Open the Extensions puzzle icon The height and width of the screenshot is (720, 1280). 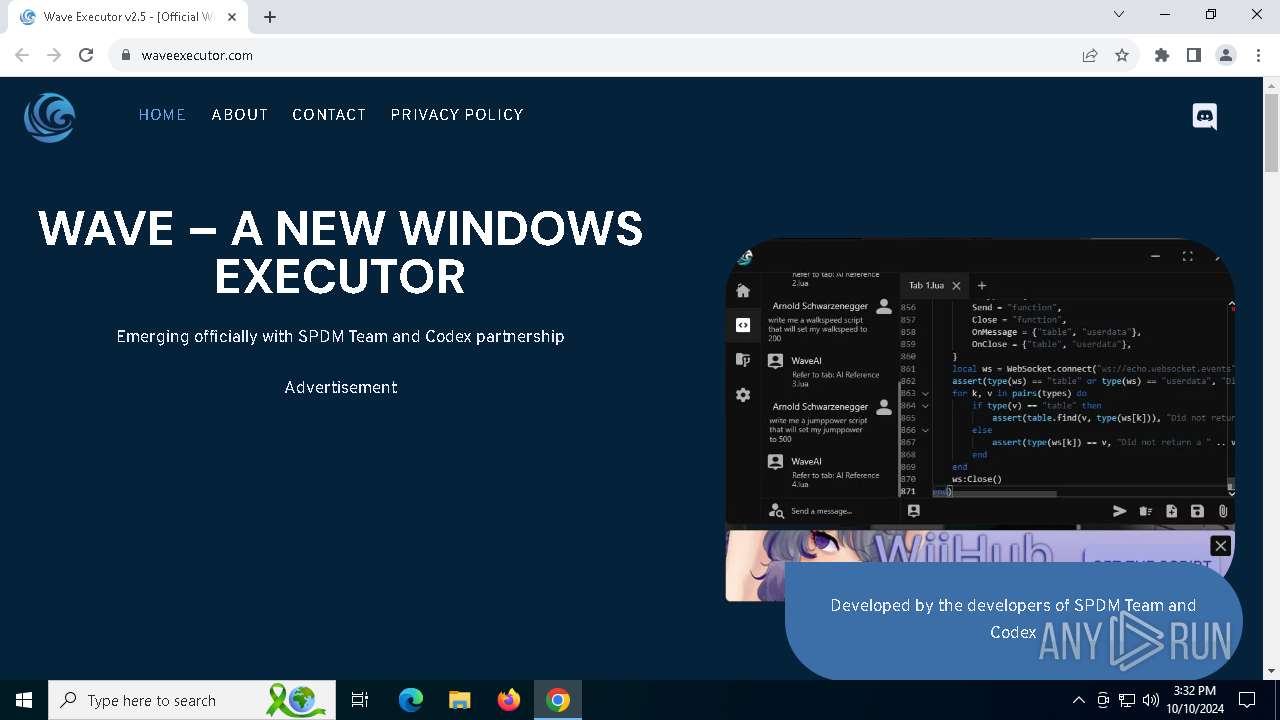(x=1162, y=56)
